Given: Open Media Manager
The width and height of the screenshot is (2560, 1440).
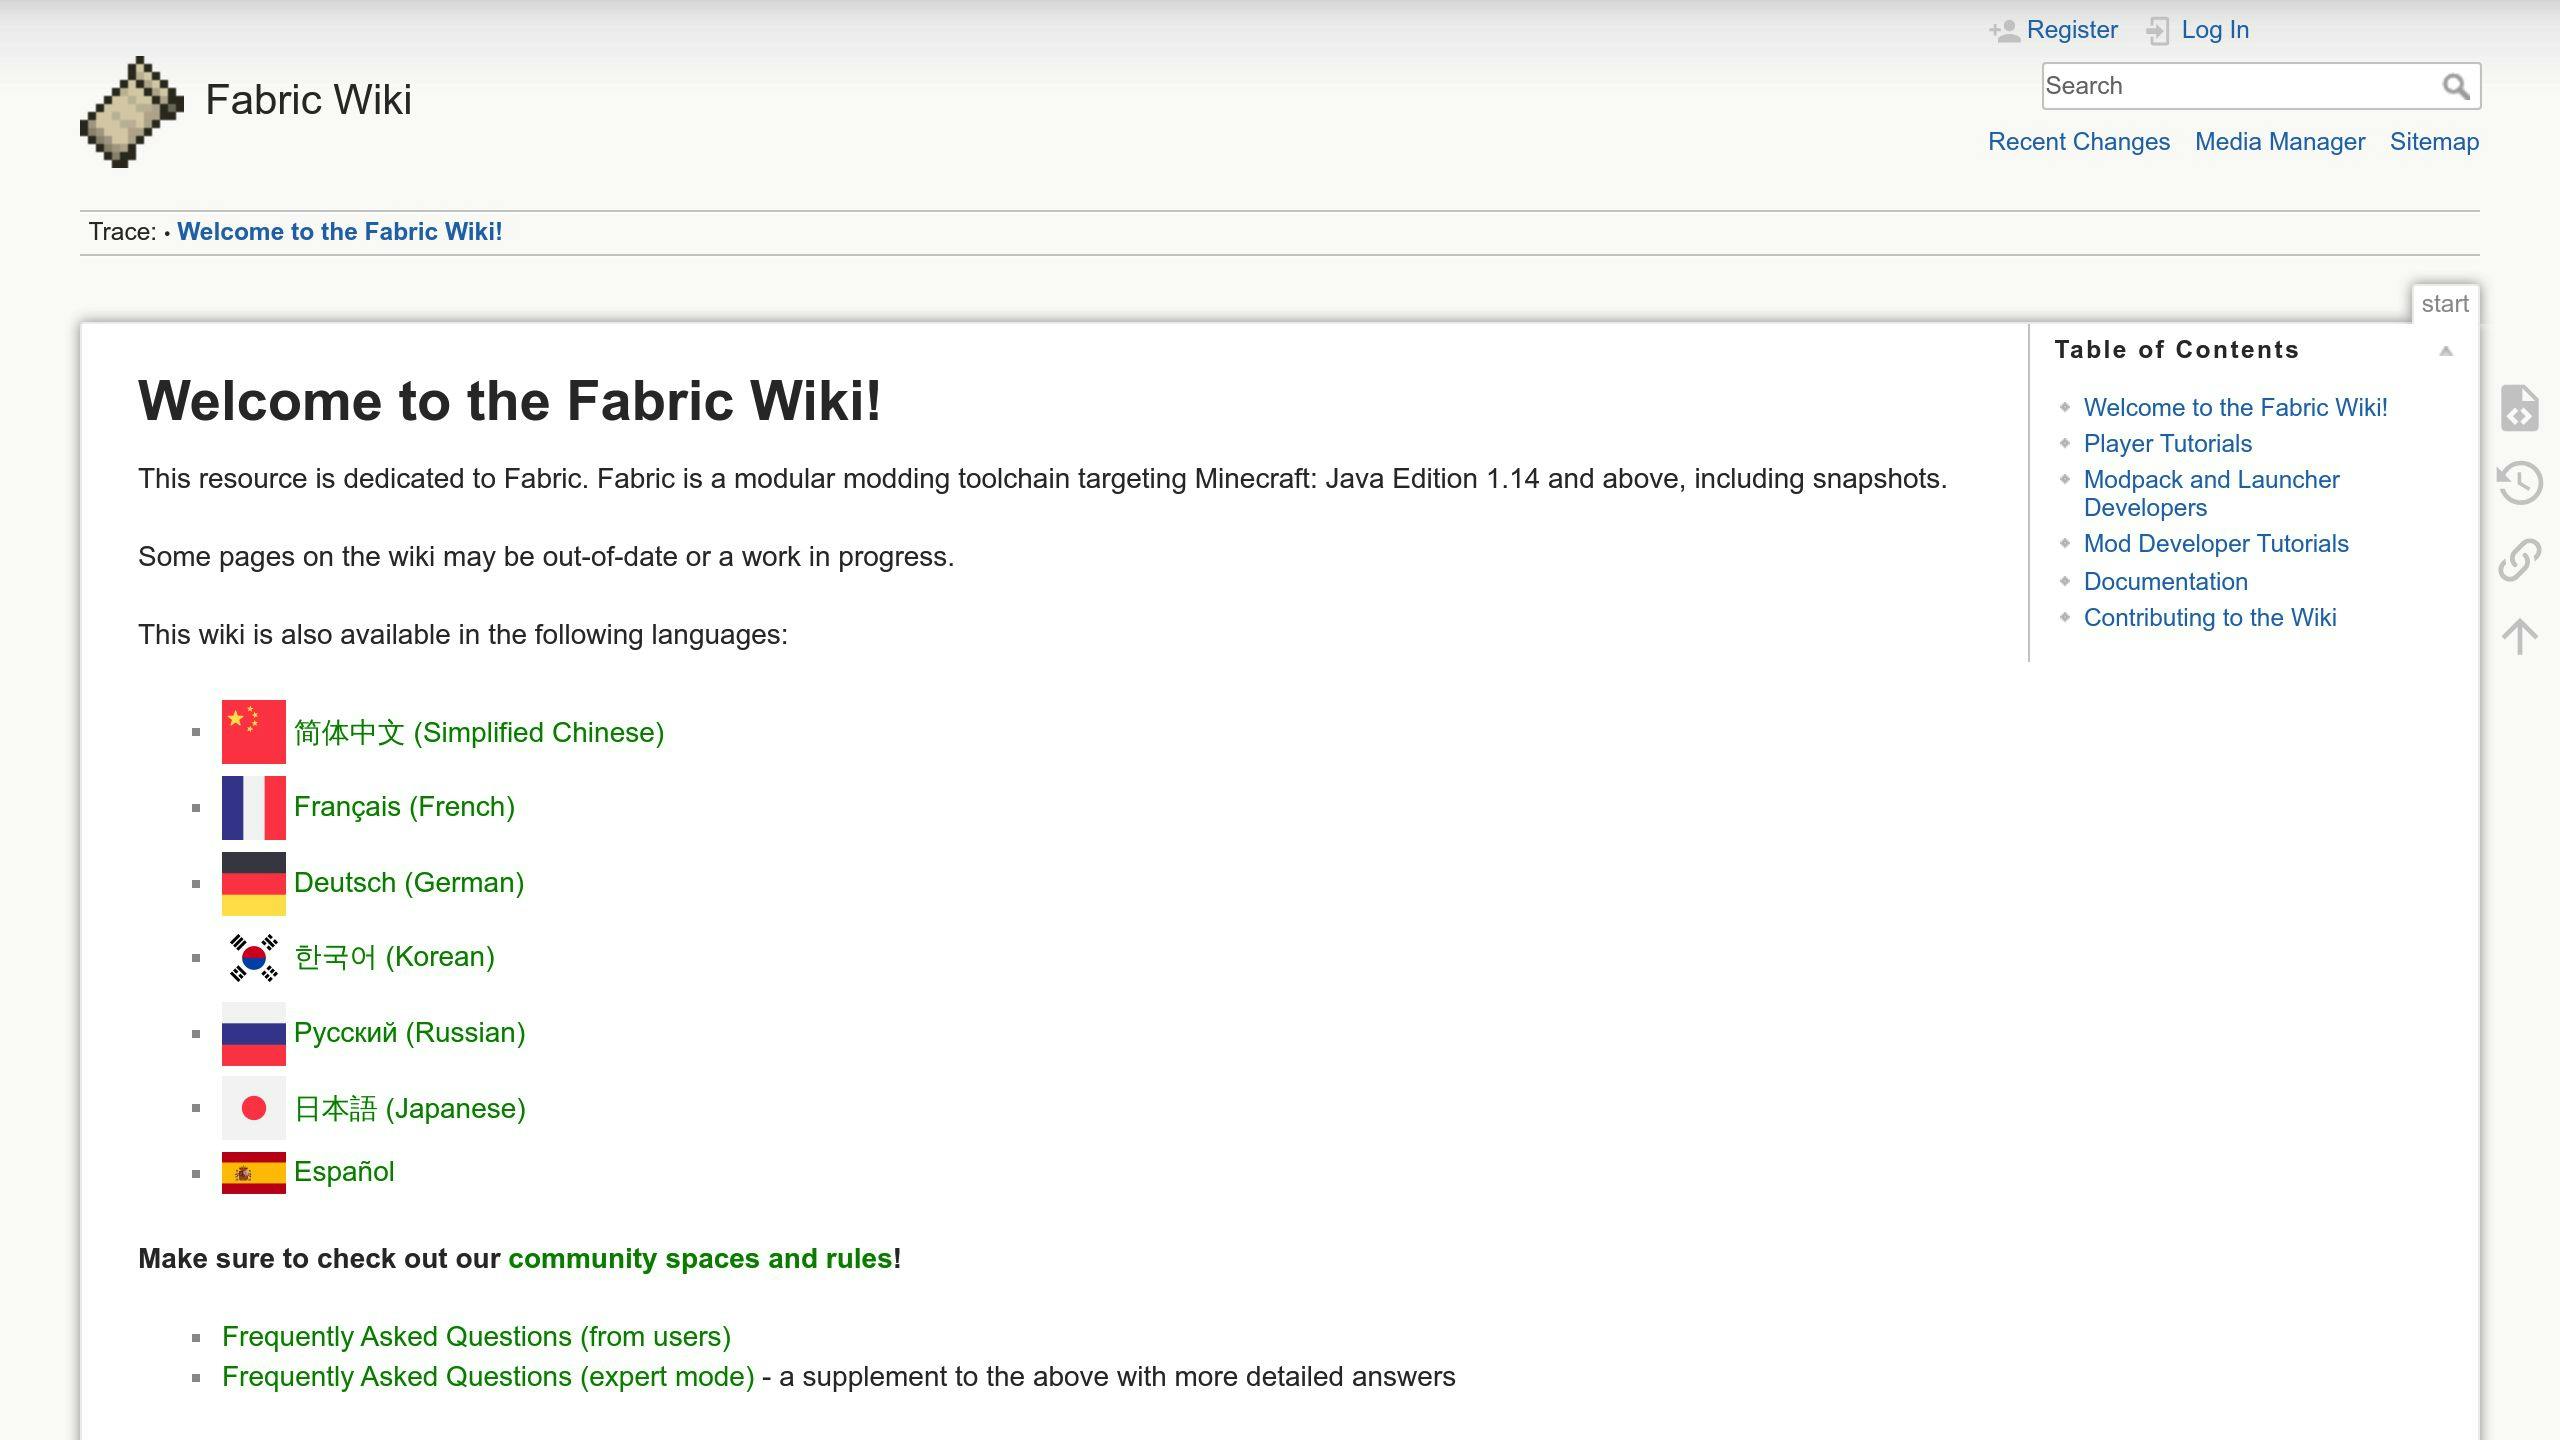Looking at the screenshot, I should (2280, 142).
